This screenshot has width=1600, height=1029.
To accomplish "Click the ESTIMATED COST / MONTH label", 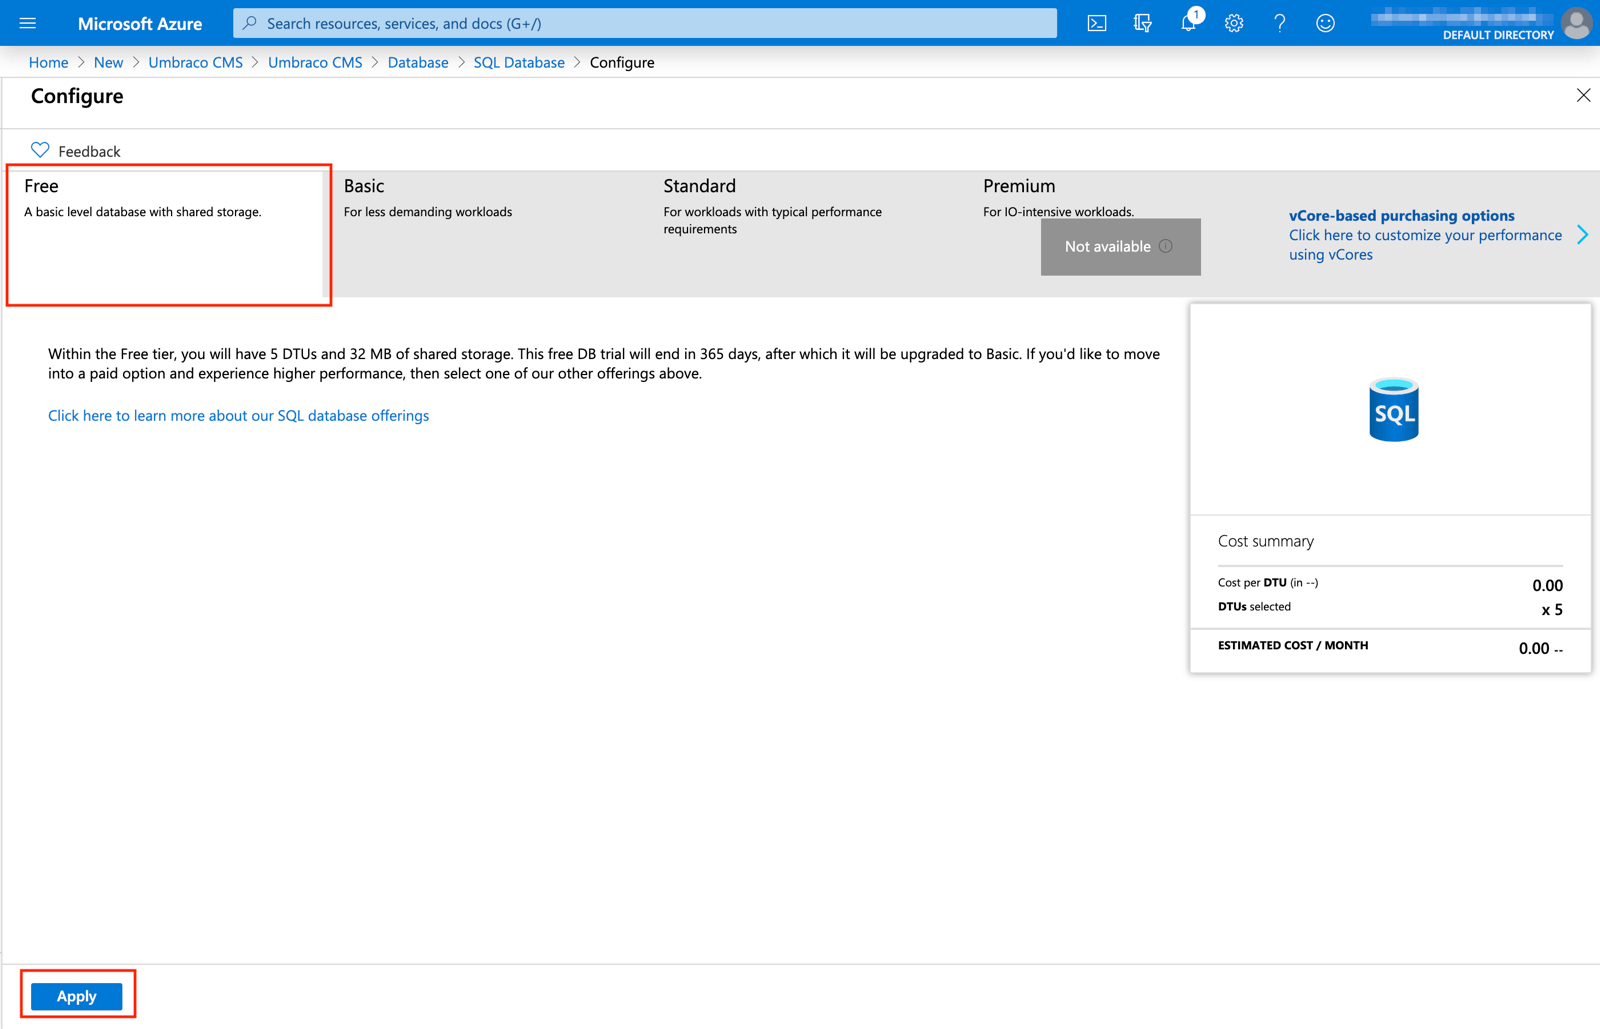I will (1293, 645).
